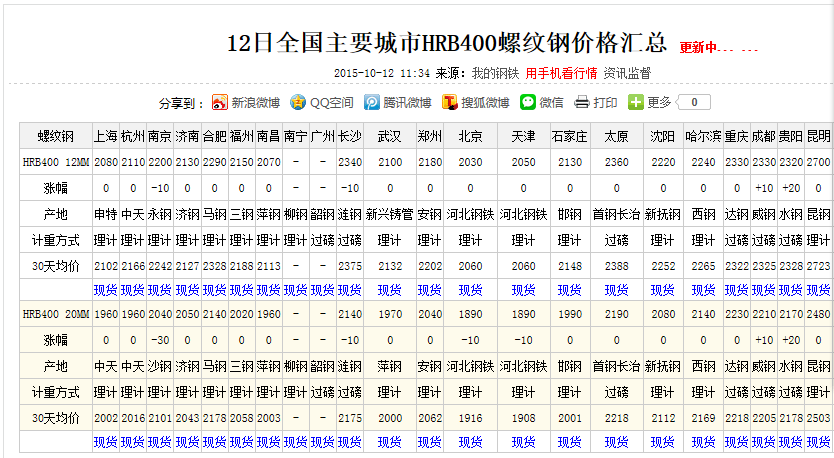Screen dimensions: 834x458
Task: Click the 12MM 涨幅 +20 for 贵阳
Action: pyautogui.click(x=791, y=188)
